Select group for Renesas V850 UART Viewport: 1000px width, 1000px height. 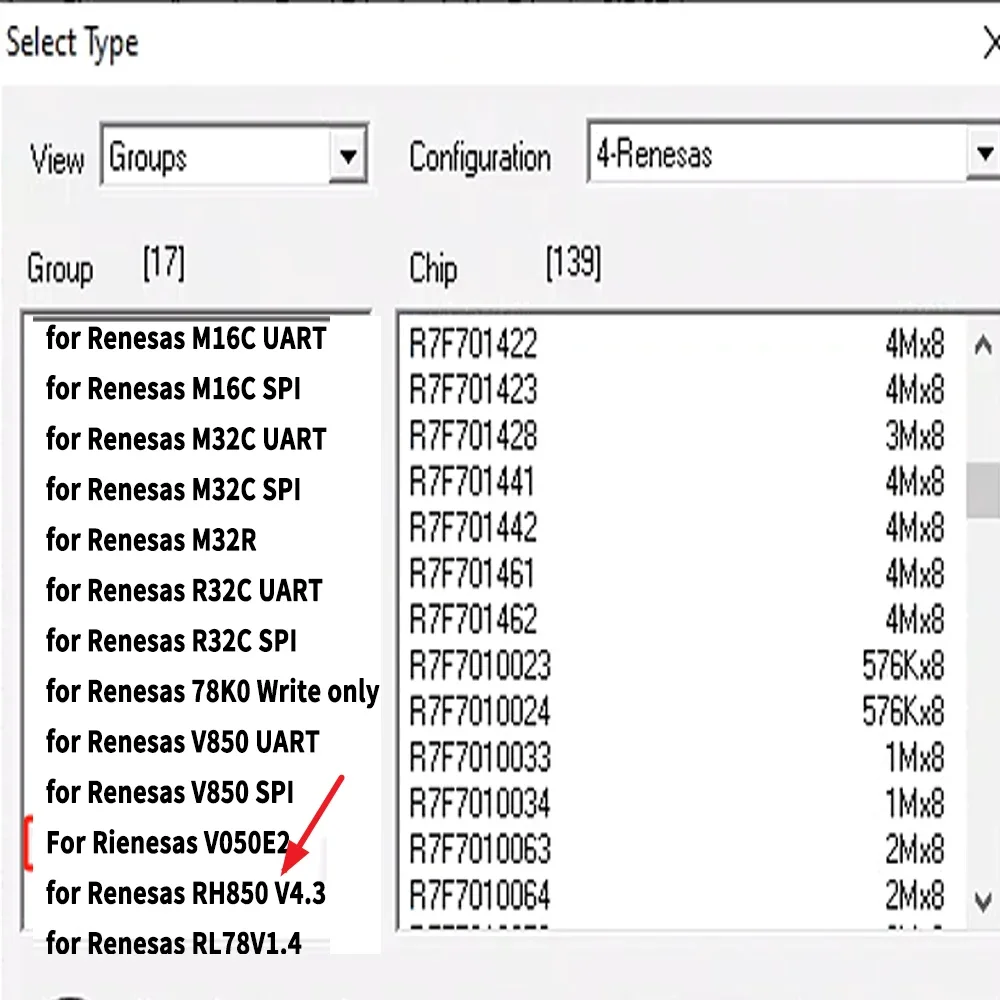point(182,741)
